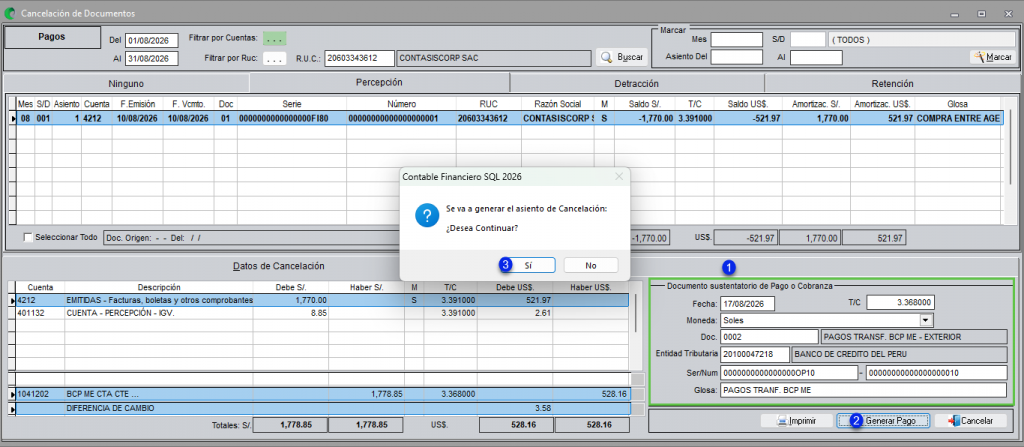Click the Fecha field 17/08/2026

tap(747, 304)
